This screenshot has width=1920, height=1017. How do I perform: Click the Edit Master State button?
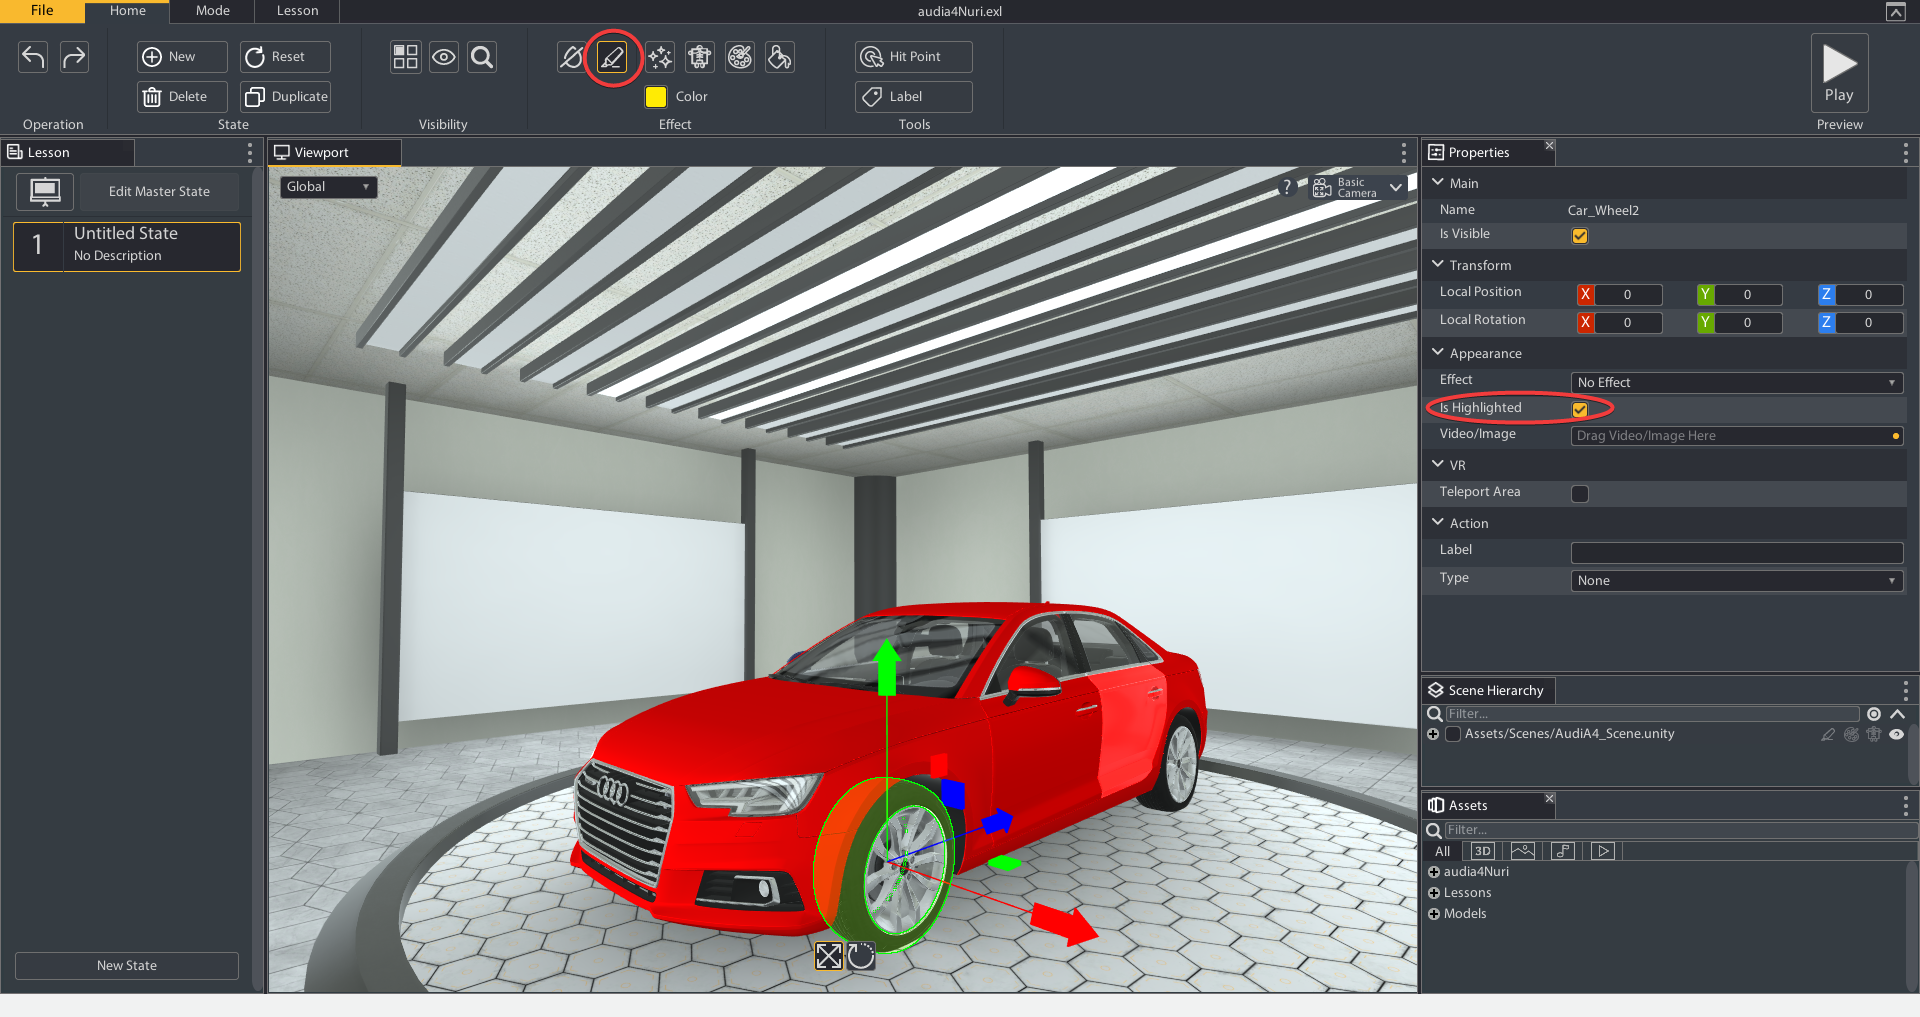[x=160, y=191]
